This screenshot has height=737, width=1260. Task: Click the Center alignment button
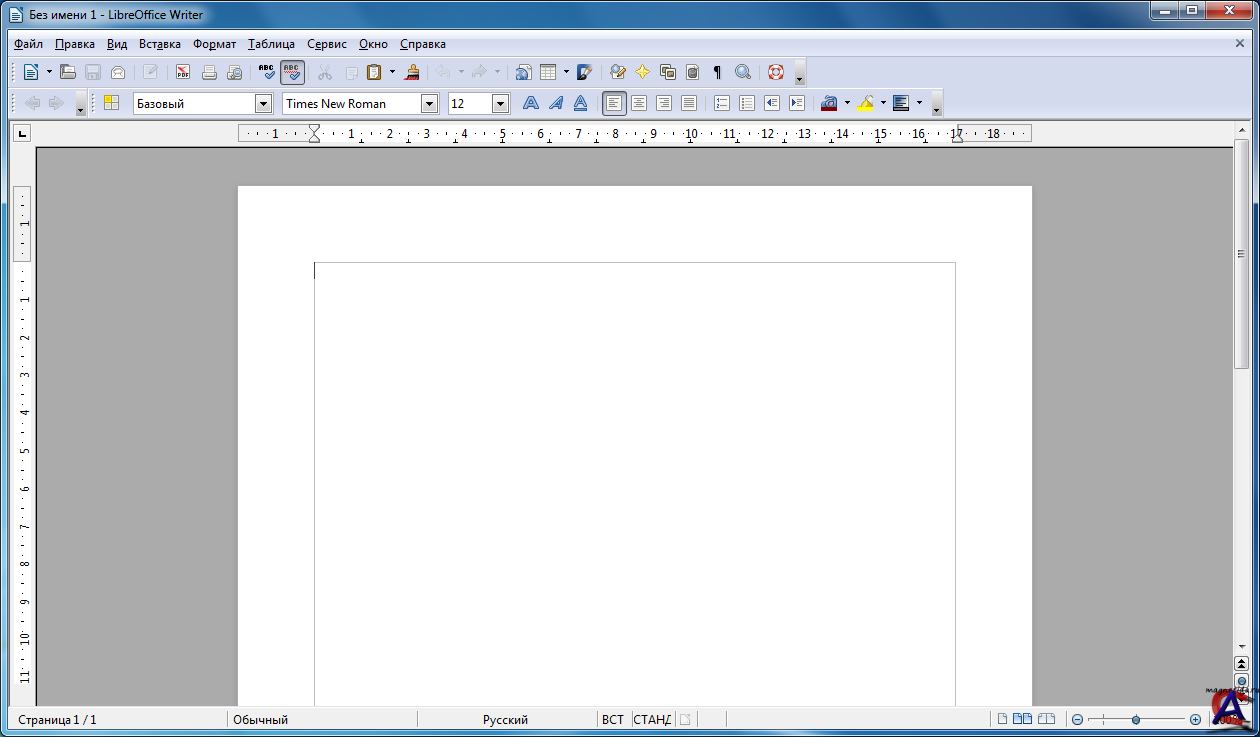coord(639,103)
